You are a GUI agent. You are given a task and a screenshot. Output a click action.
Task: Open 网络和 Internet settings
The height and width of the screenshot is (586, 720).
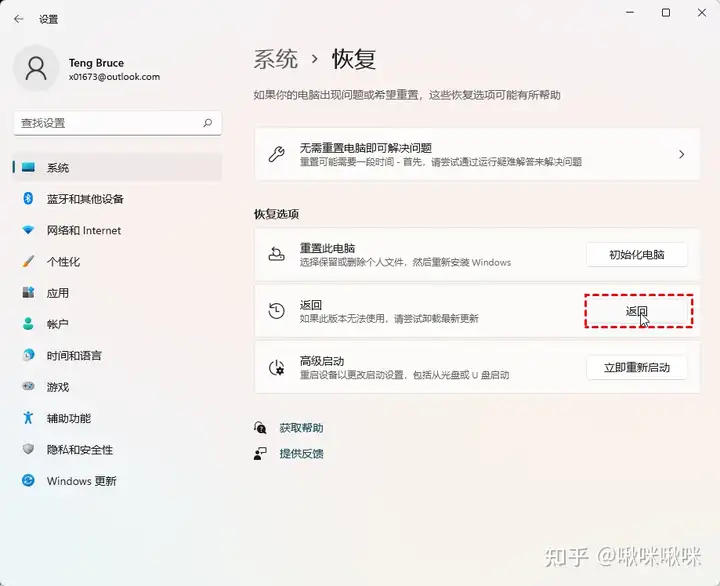pyautogui.click(x=117, y=230)
